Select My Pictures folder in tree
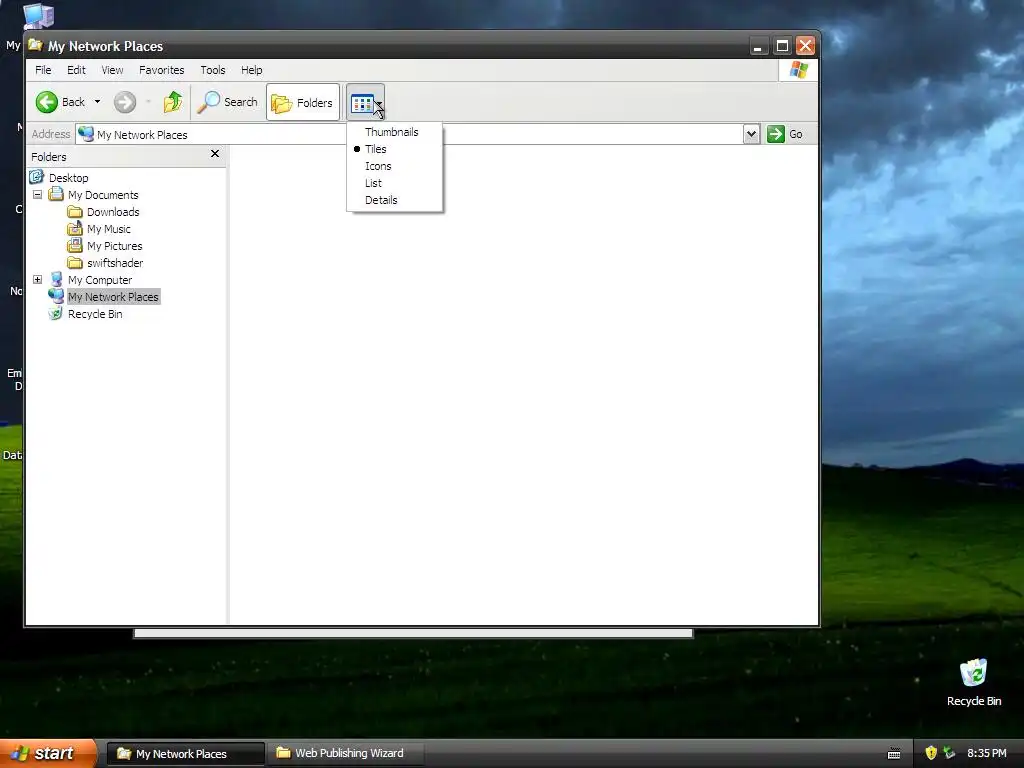The image size is (1024, 768). pos(114,246)
